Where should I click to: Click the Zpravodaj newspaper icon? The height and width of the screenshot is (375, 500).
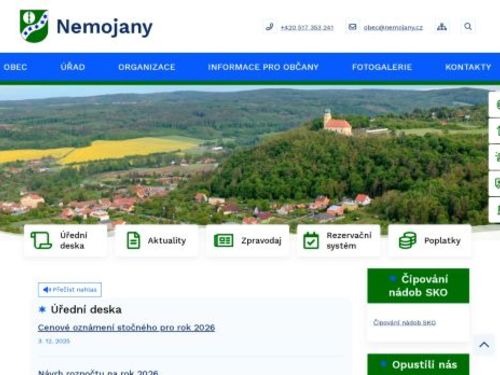(223, 240)
